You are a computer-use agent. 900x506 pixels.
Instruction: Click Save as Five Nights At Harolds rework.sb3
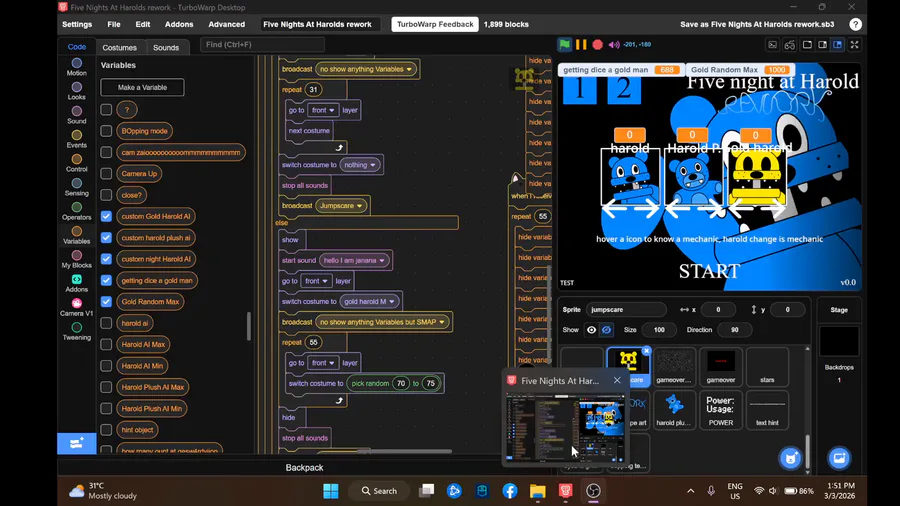757,24
